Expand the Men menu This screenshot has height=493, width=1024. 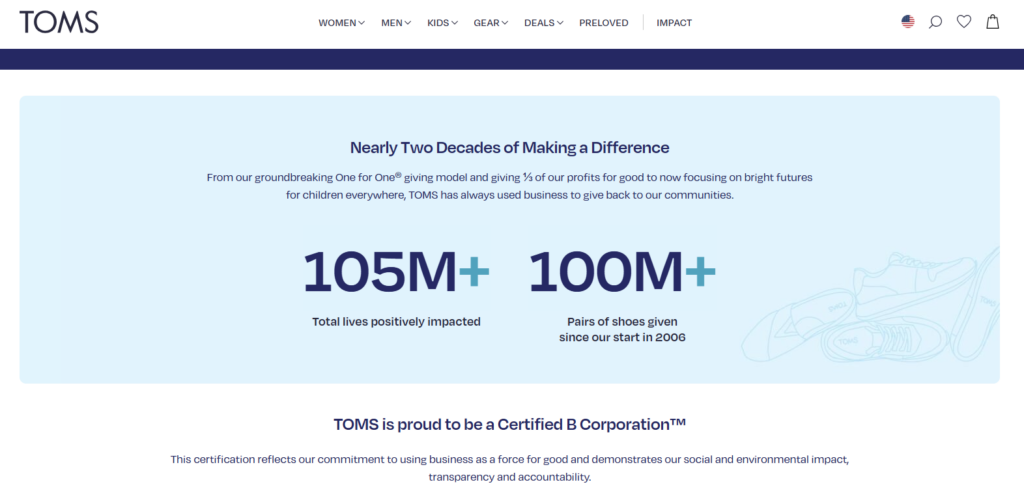(396, 23)
